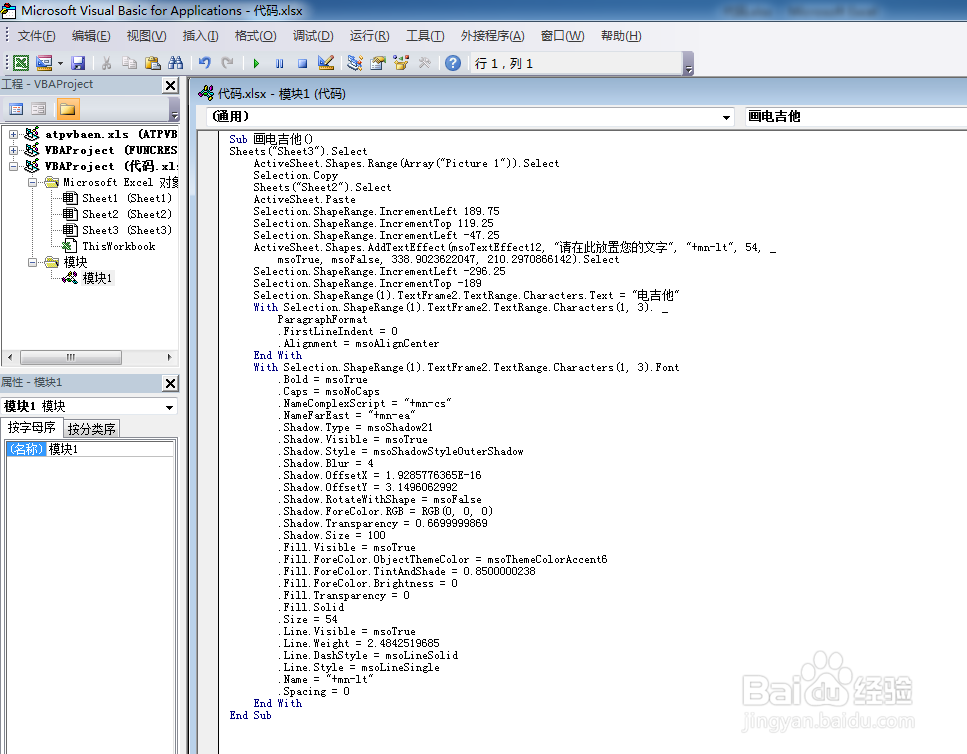967x754 pixels.
Task: Close the 工程 - VBAProject panel
Action: click(170, 85)
